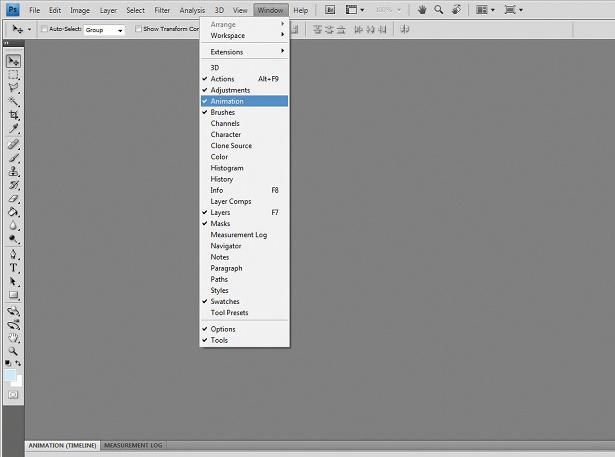Select the History Brush tool

(x=13, y=185)
